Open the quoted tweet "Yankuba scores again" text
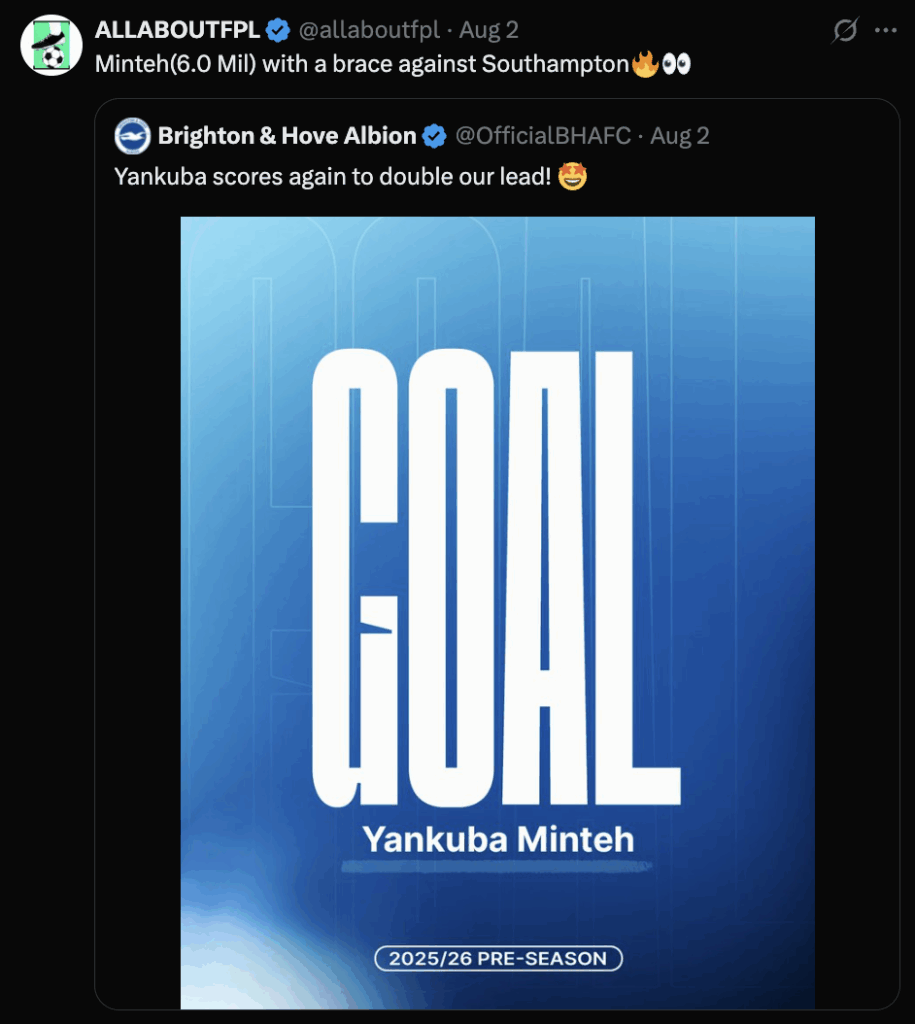Viewport: 915px width, 1024px height. coord(332,177)
